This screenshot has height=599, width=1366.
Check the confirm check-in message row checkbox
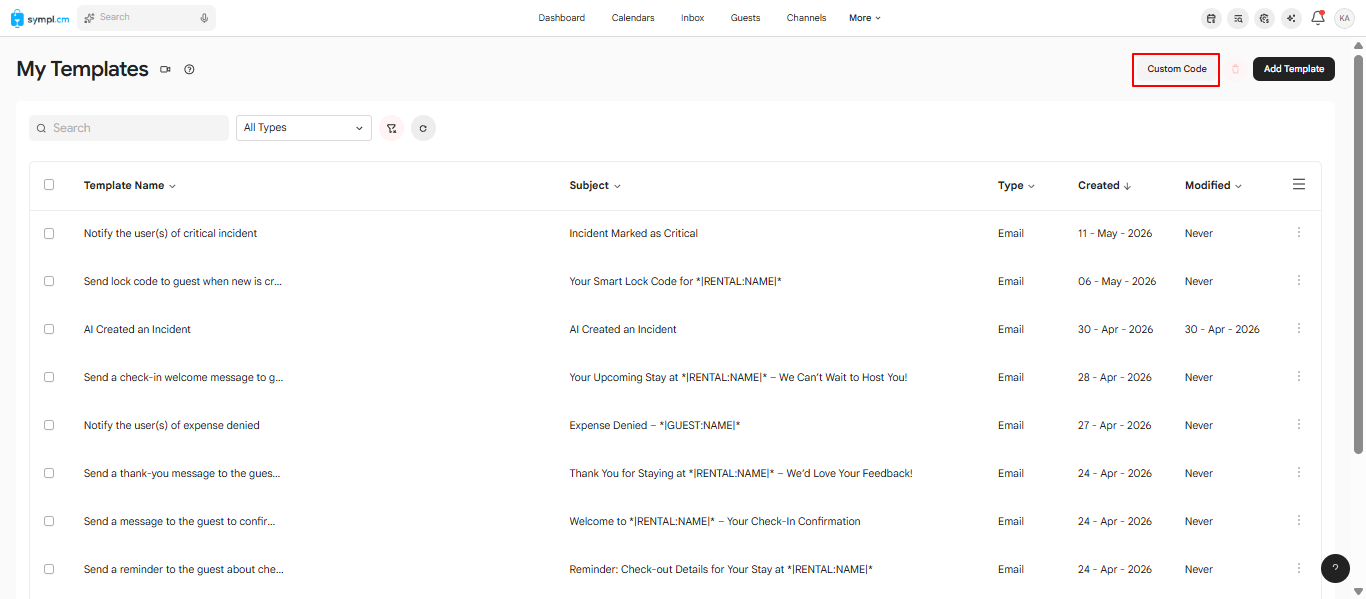point(49,521)
